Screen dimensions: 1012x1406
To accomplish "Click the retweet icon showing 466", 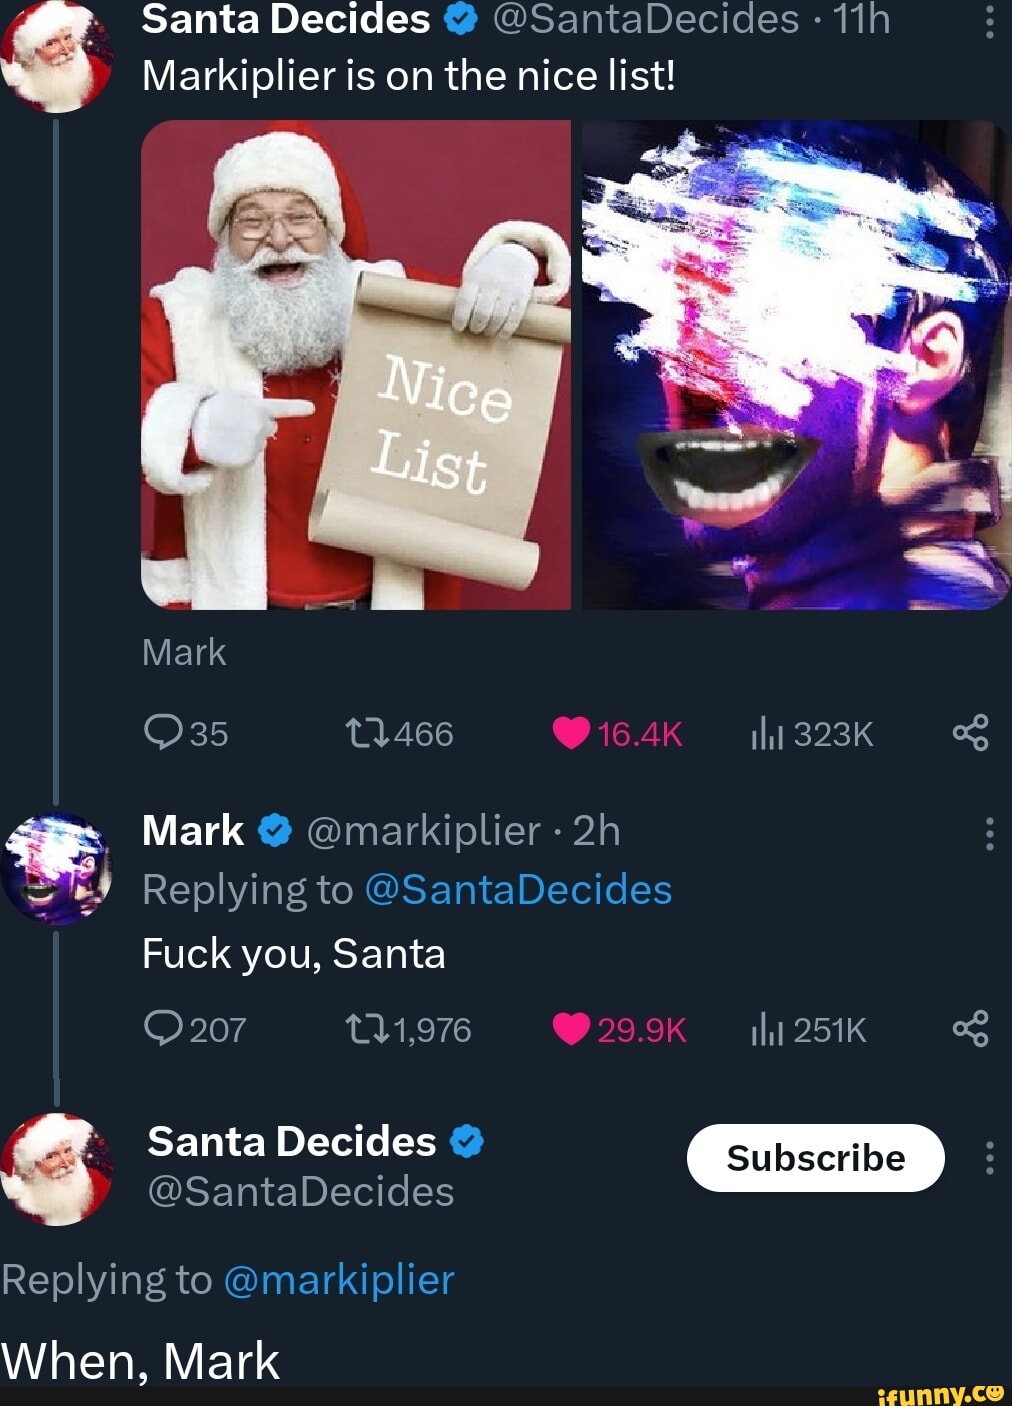I will pyautogui.click(x=369, y=733).
